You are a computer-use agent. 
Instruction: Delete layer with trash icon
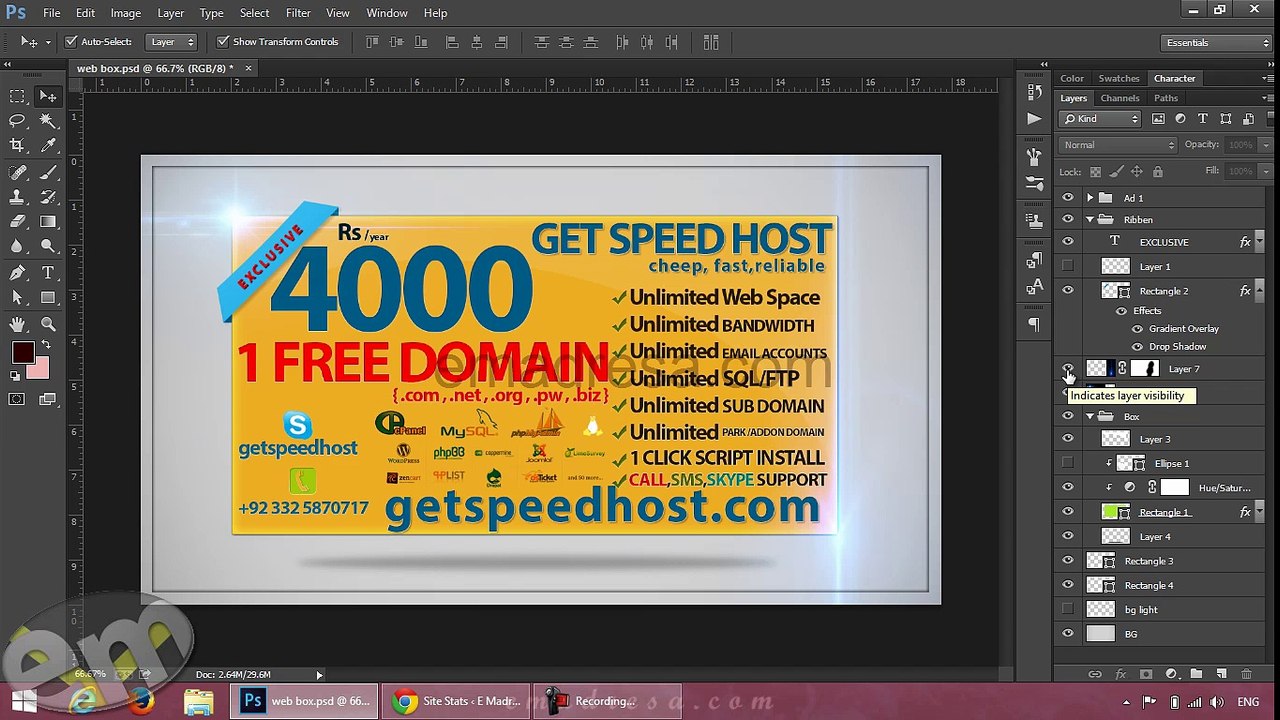click(x=1246, y=675)
